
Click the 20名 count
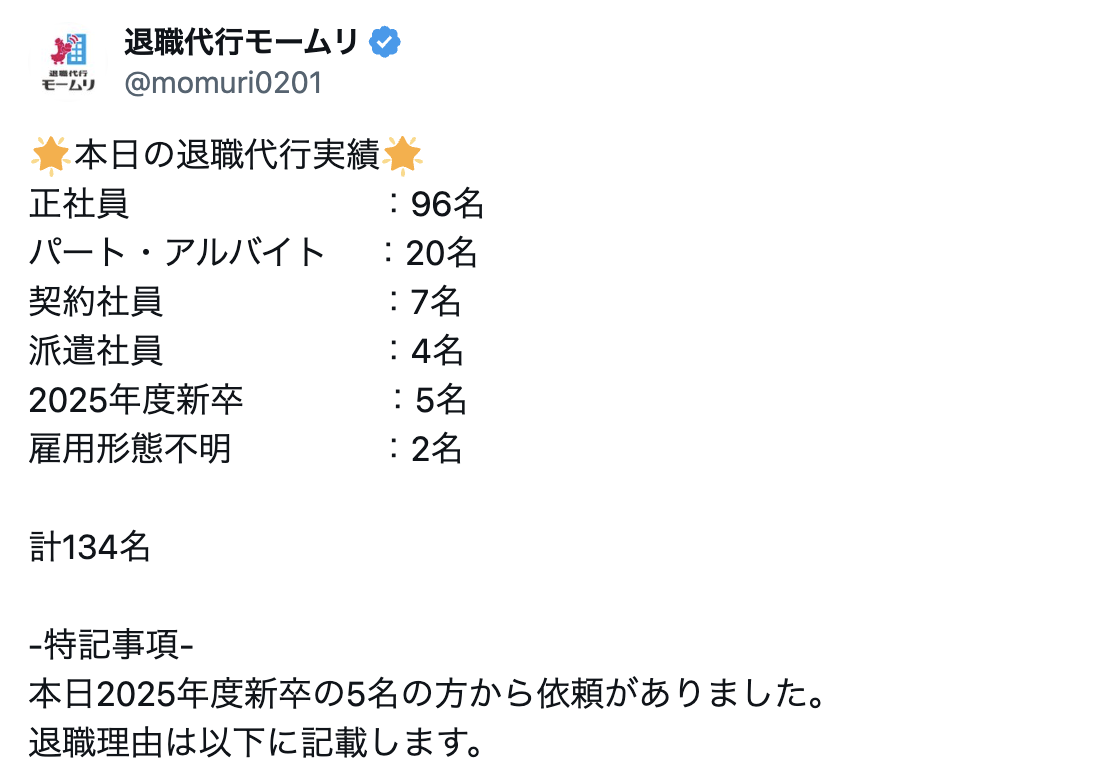[x=442, y=253]
